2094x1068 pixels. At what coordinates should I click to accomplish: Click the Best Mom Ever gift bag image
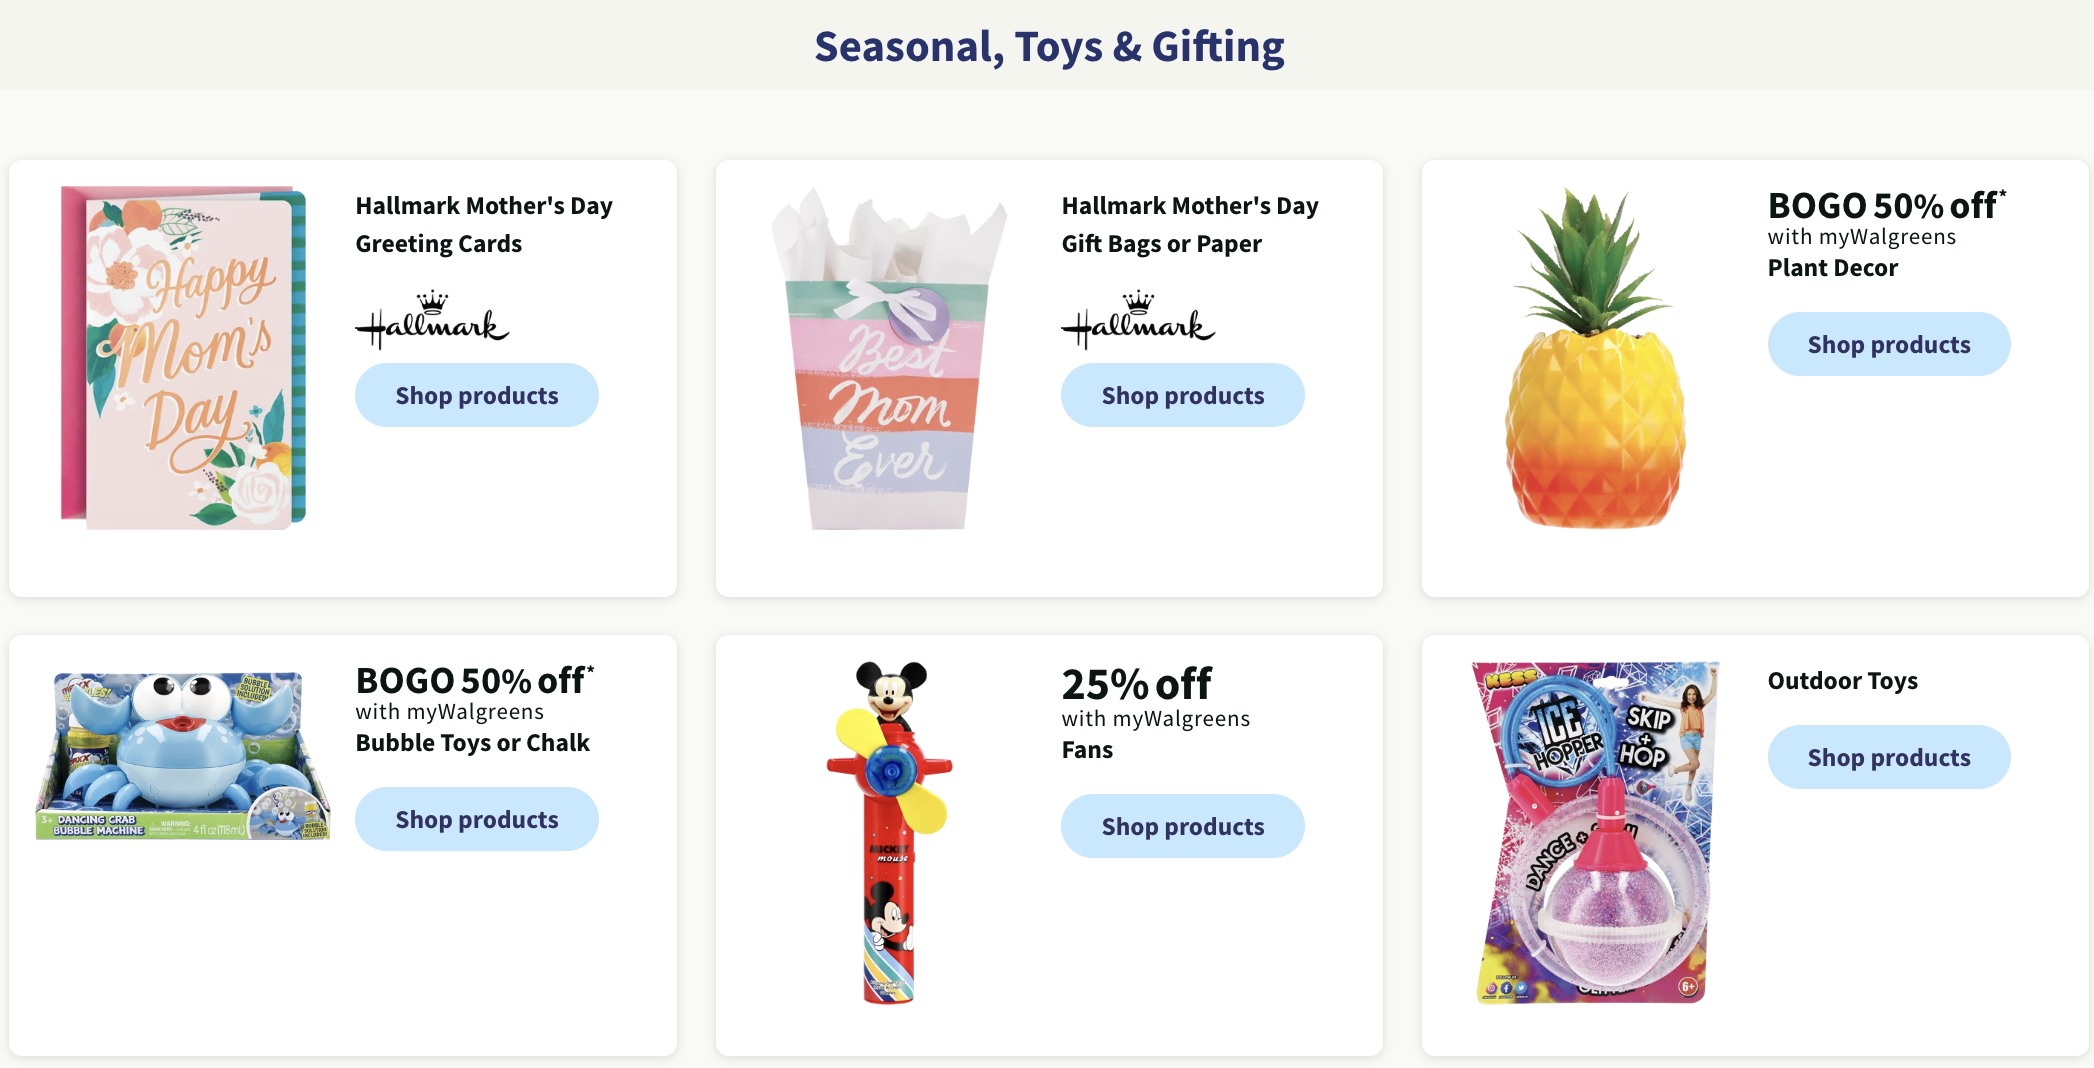(x=889, y=358)
